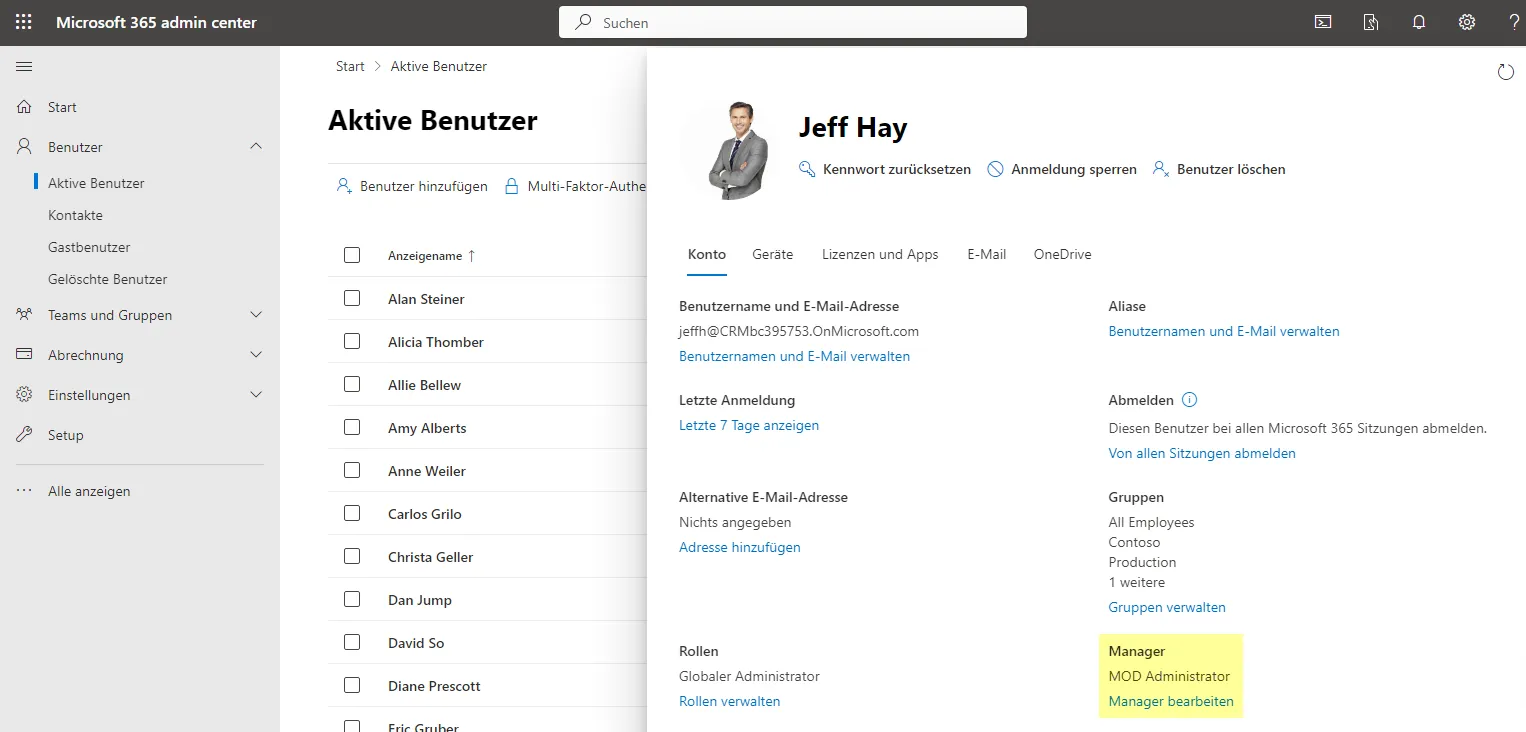Open the Cloud Shell icon in header
The image size is (1526, 732).
tap(1323, 22)
